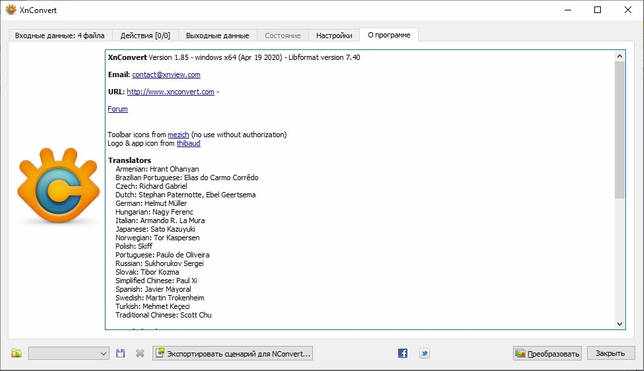The image size is (644, 371).
Task: Save script with the floppy icon
Action: click(x=120, y=353)
